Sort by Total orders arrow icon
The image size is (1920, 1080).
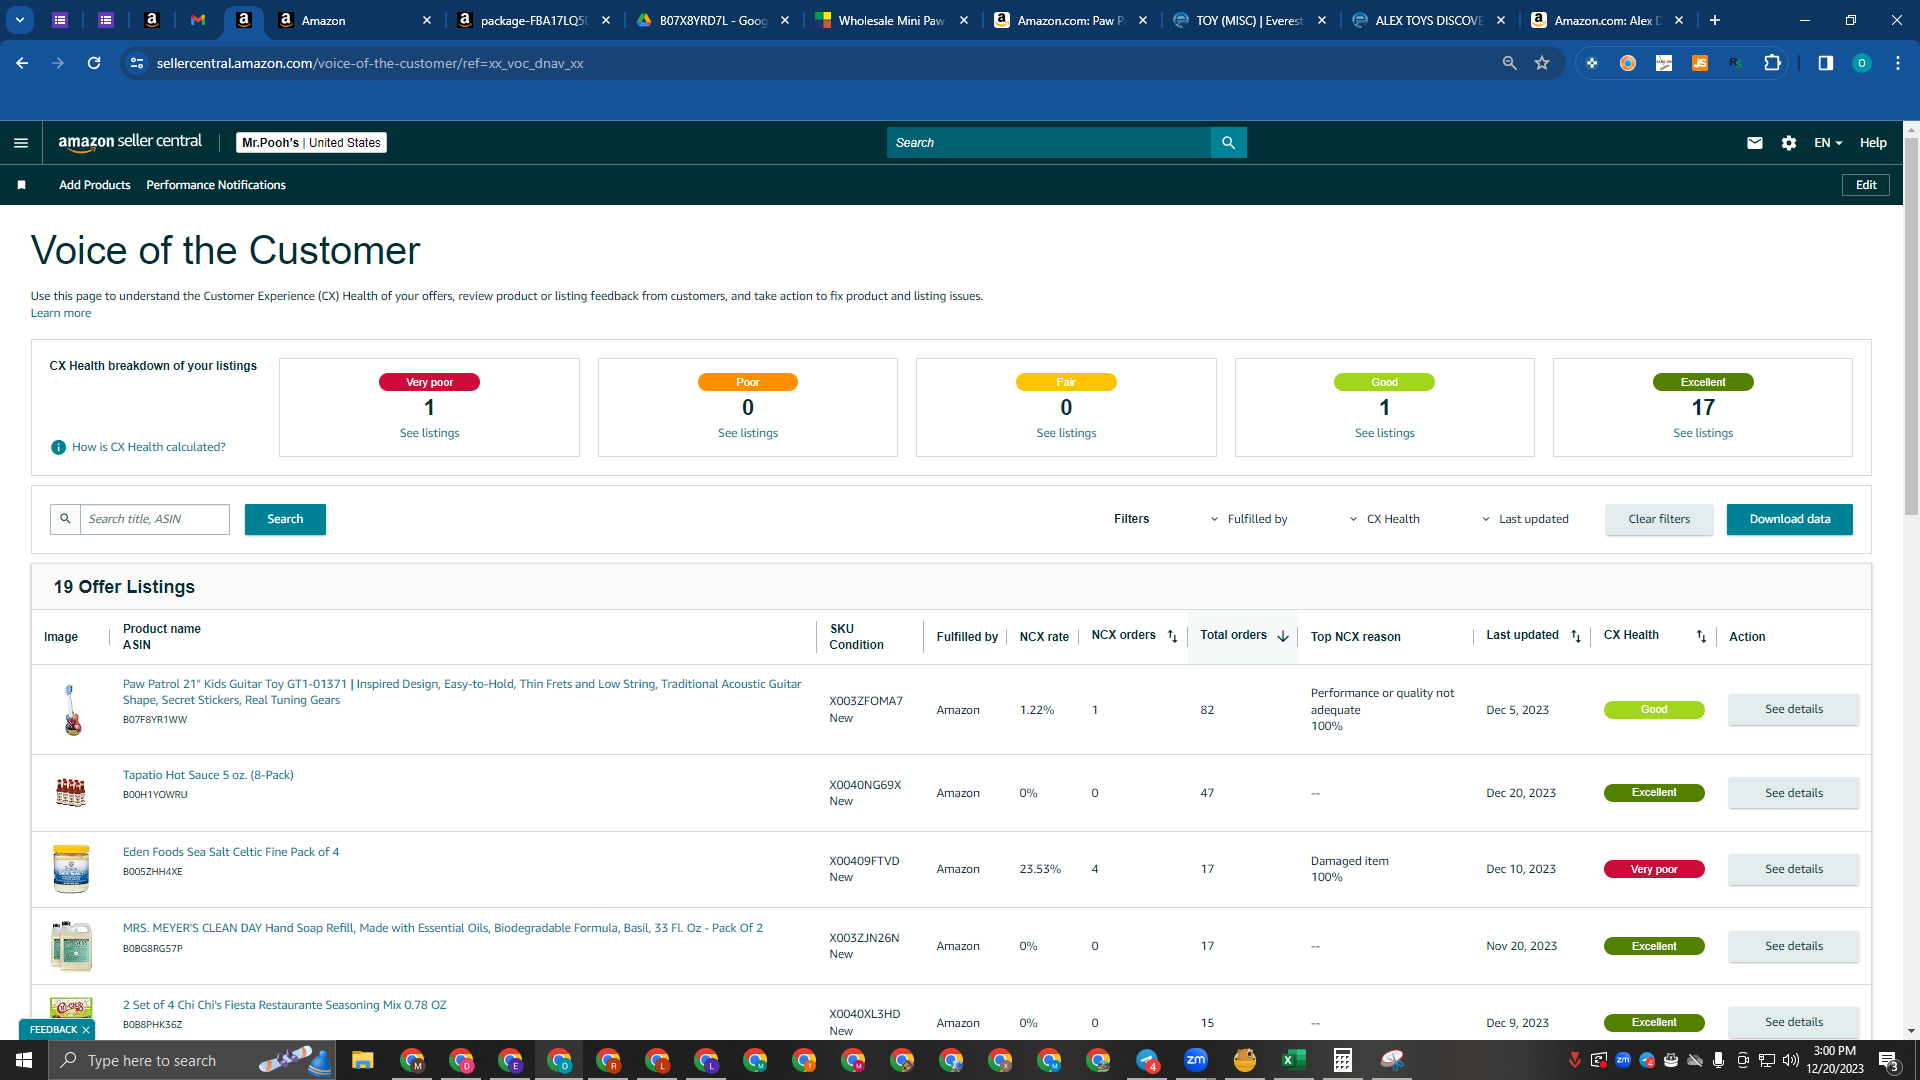tap(1283, 636)
